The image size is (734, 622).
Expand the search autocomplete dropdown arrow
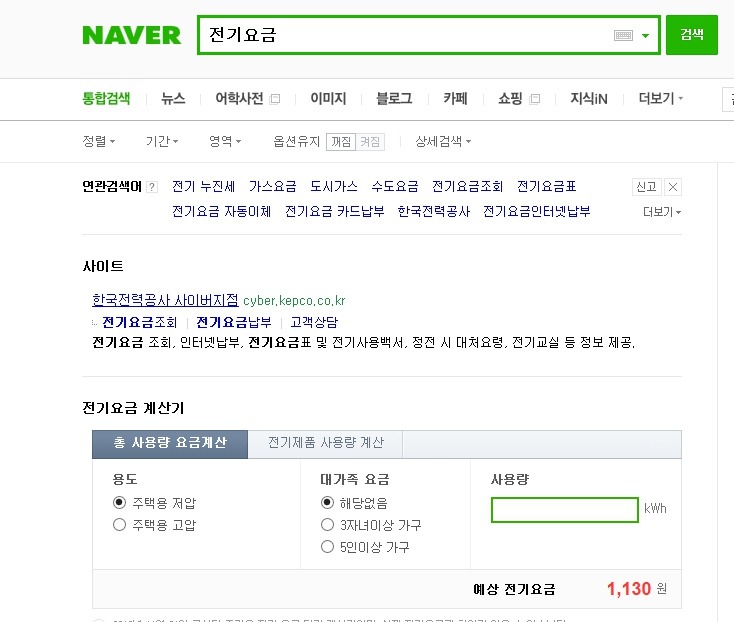pyautogui.click(x=647, y=35)
